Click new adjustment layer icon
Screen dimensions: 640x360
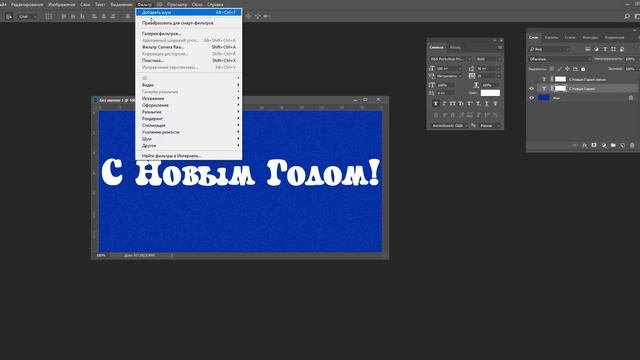604,145
